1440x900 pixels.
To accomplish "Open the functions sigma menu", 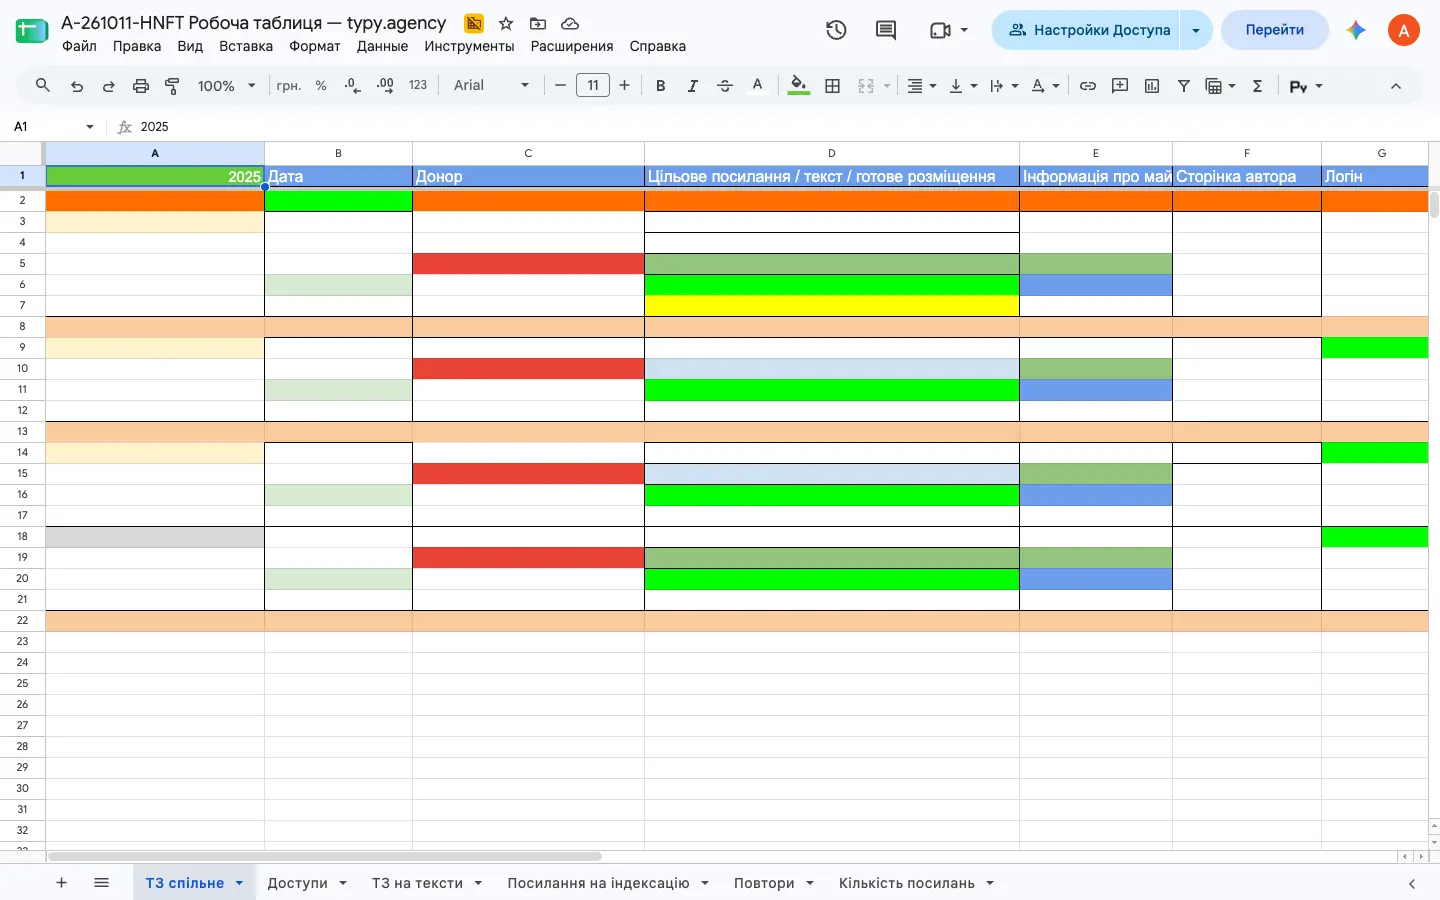I will pos(1258,86).
